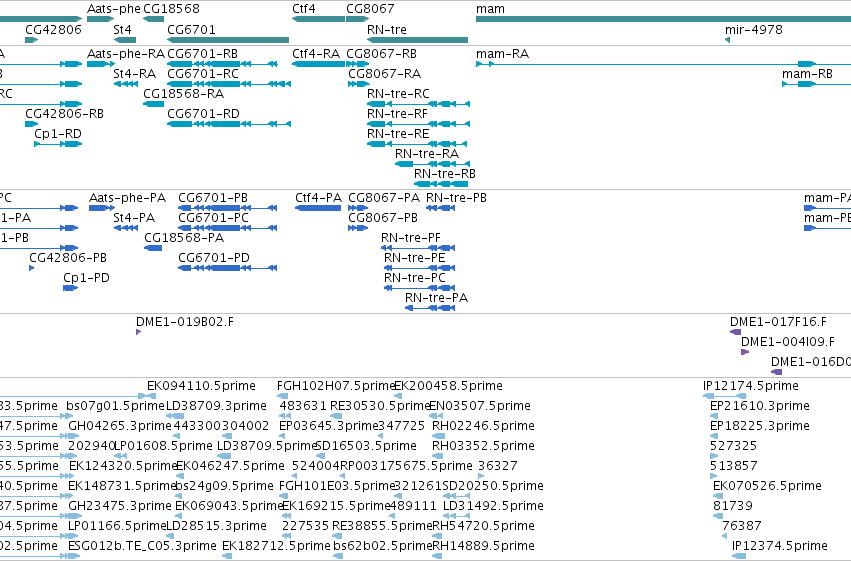Click the 'CG42806' gene label
Screen dimensions: 851x561
(x=53, y=29)
